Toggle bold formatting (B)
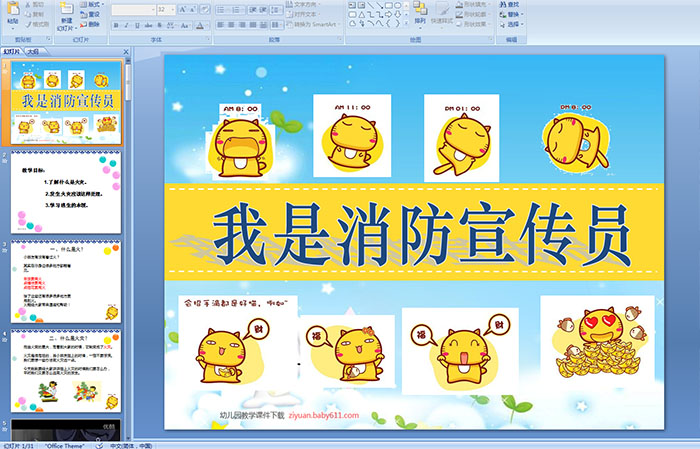The image size is (700, 449). click(114, 24)
